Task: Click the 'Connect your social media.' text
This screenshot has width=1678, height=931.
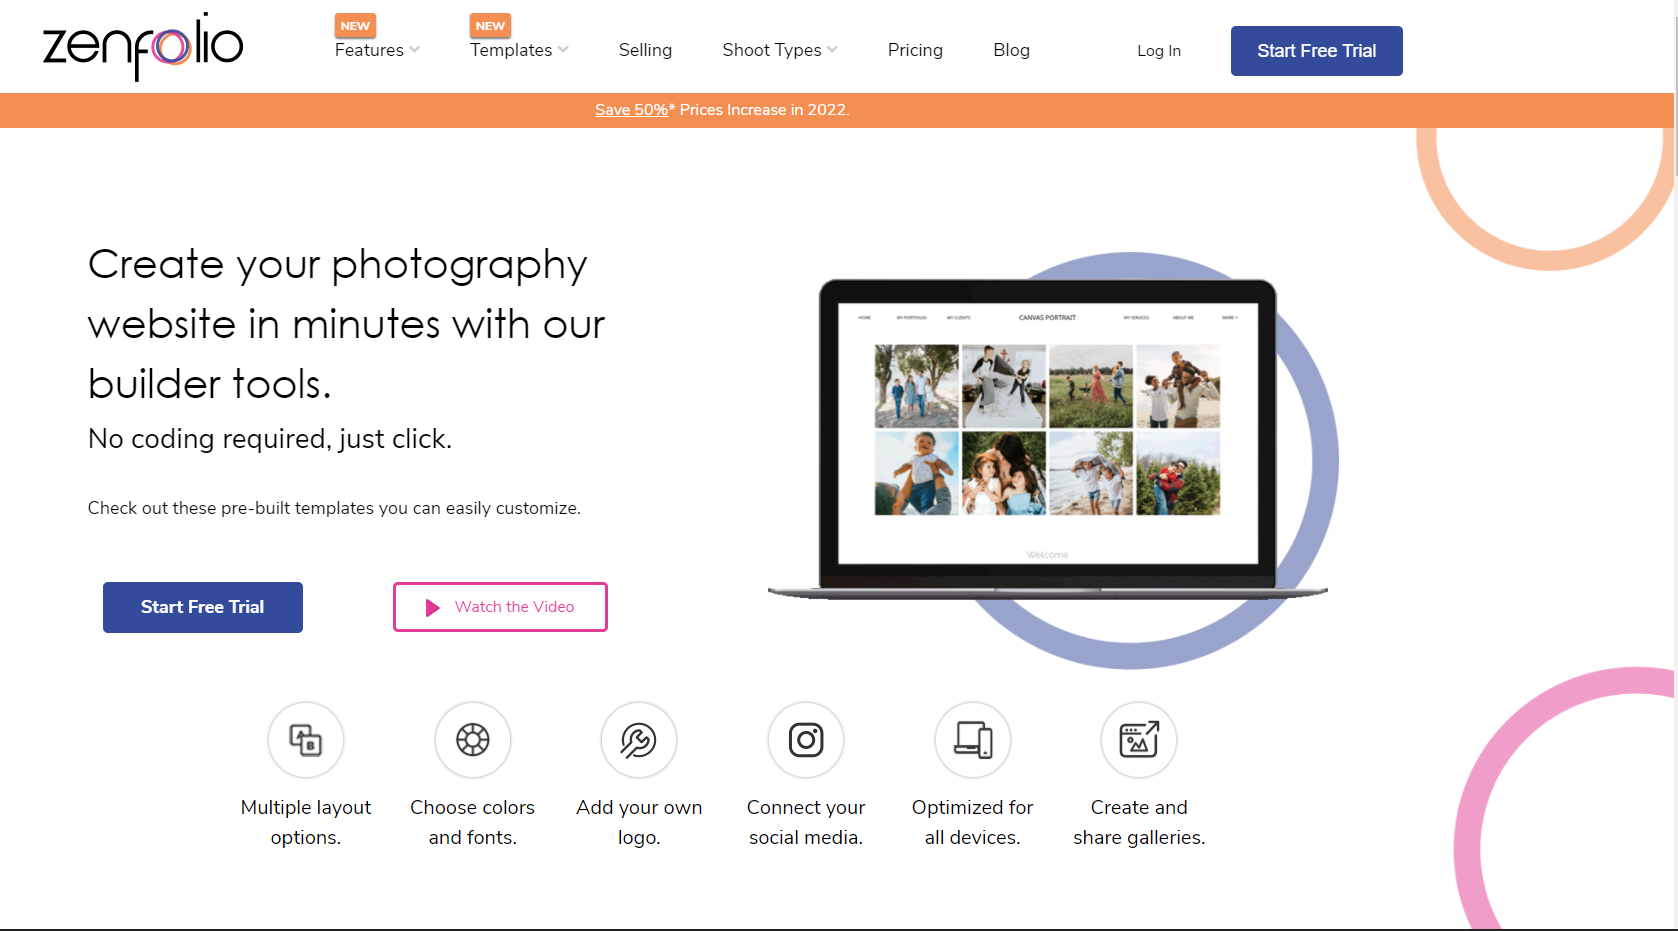Action: coord(806,822)
